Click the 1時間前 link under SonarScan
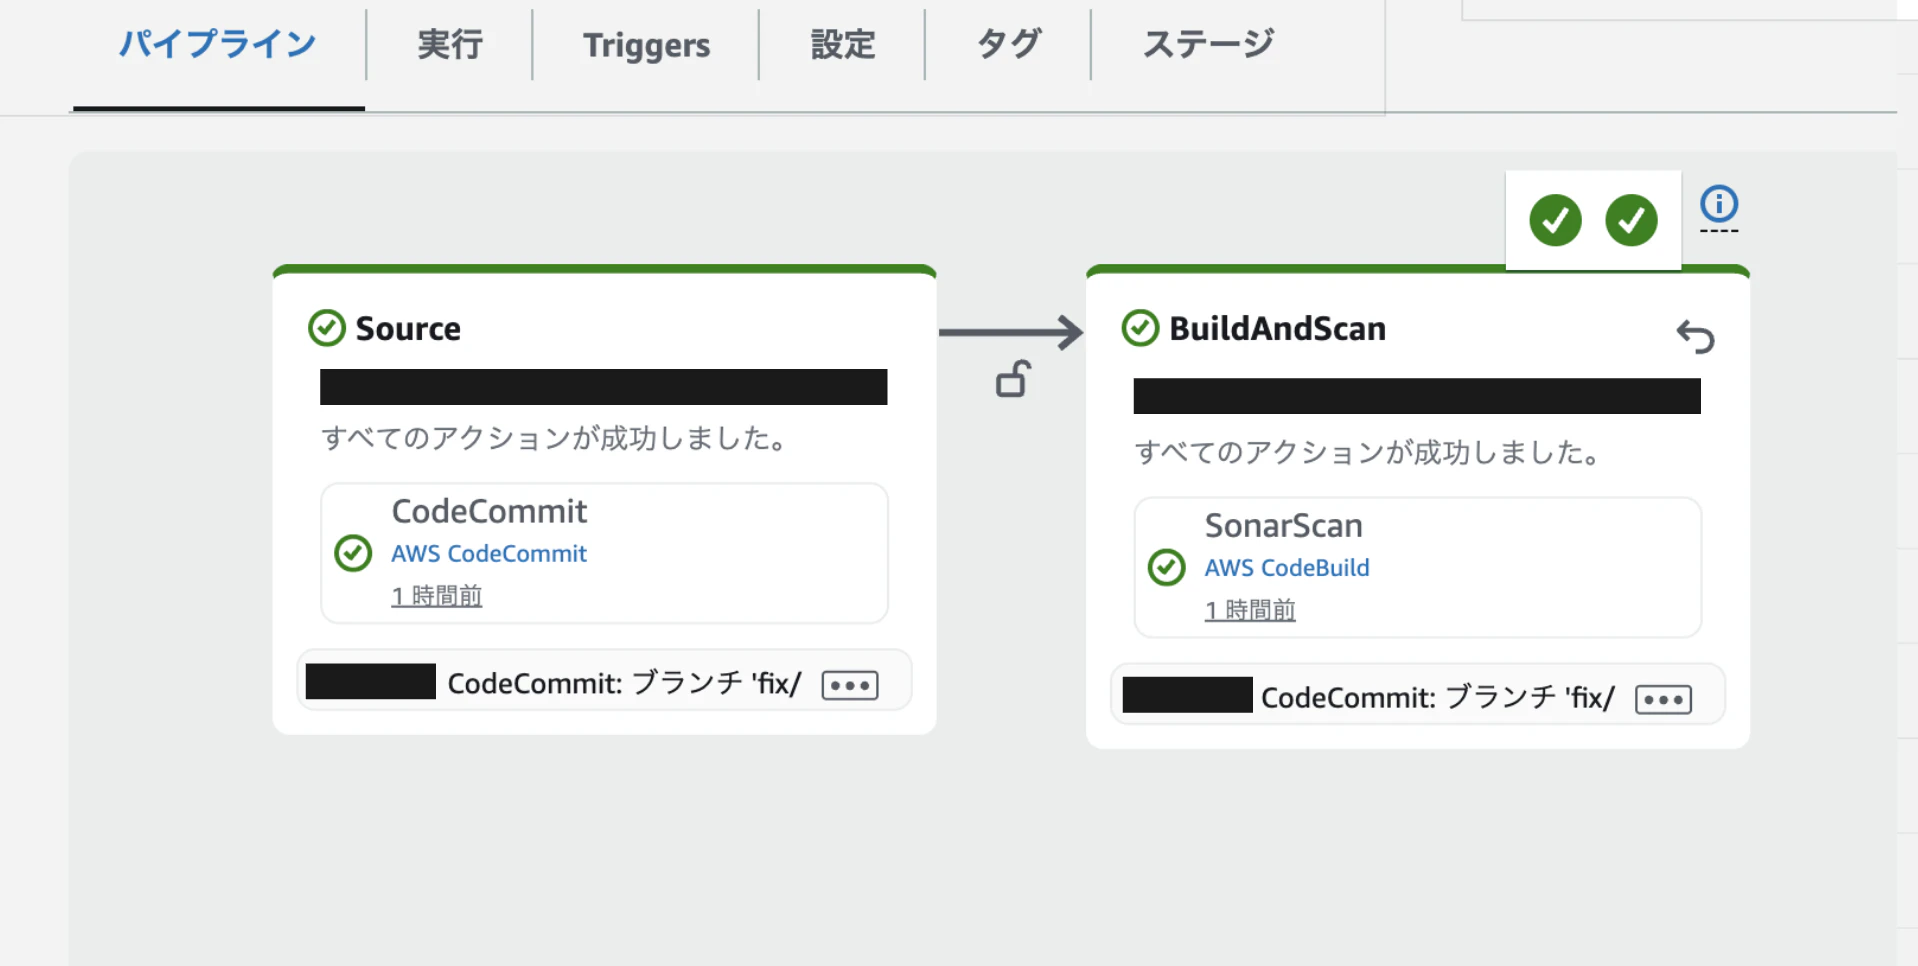This screenshot has width=1918, height=966. (x=1250, y=610)
